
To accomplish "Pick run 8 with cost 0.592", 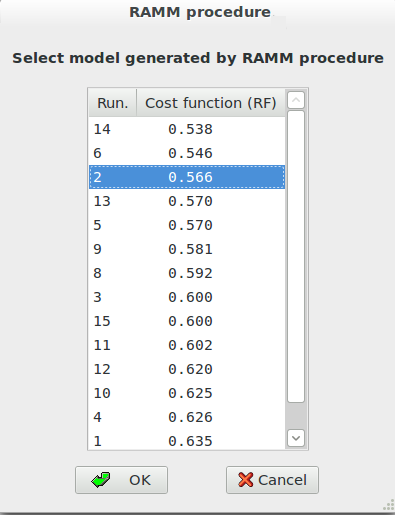I will [x=187, y=273].
